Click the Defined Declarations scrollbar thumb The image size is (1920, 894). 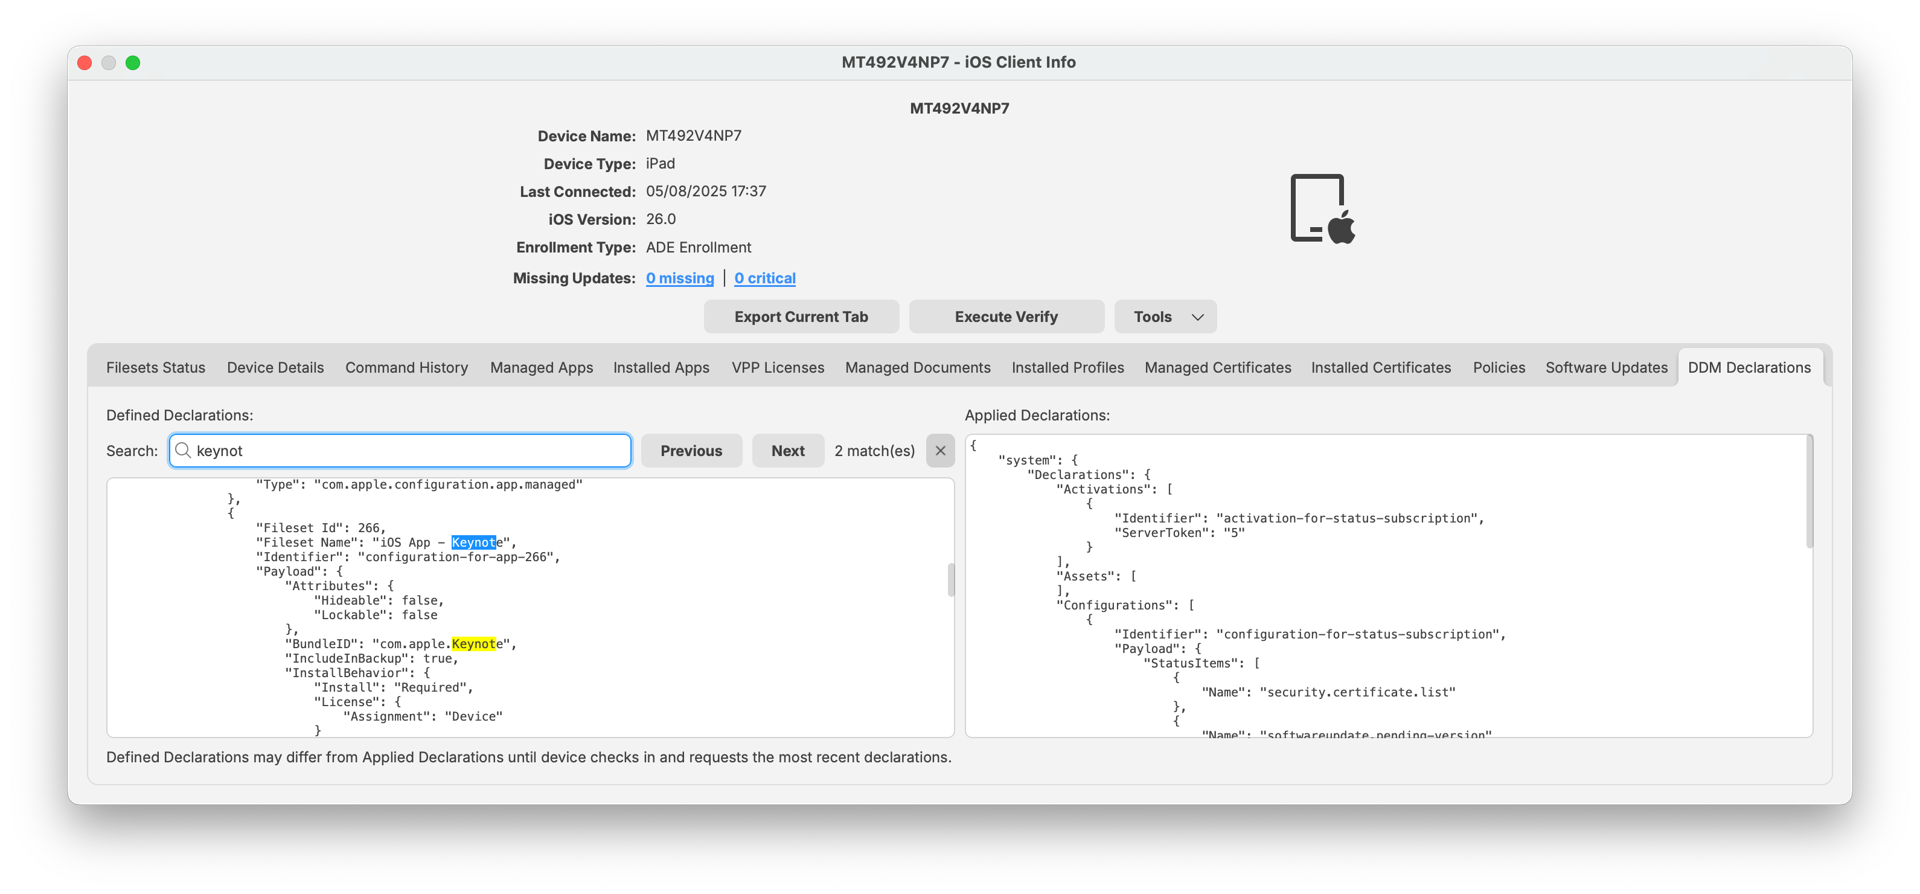point(951,580)
